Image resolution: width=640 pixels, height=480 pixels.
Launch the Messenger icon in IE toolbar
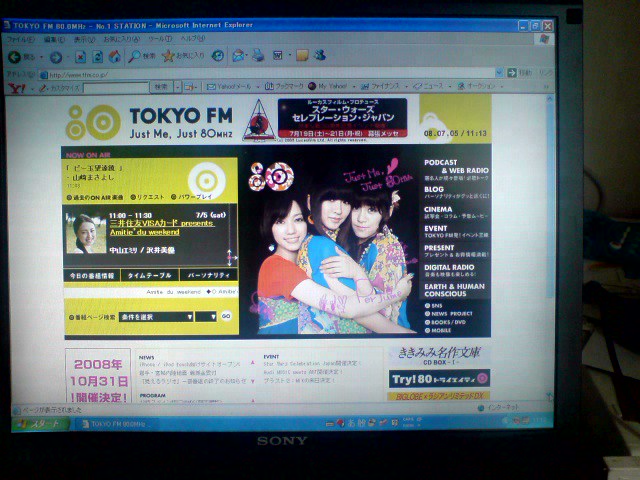click(320, 54)
